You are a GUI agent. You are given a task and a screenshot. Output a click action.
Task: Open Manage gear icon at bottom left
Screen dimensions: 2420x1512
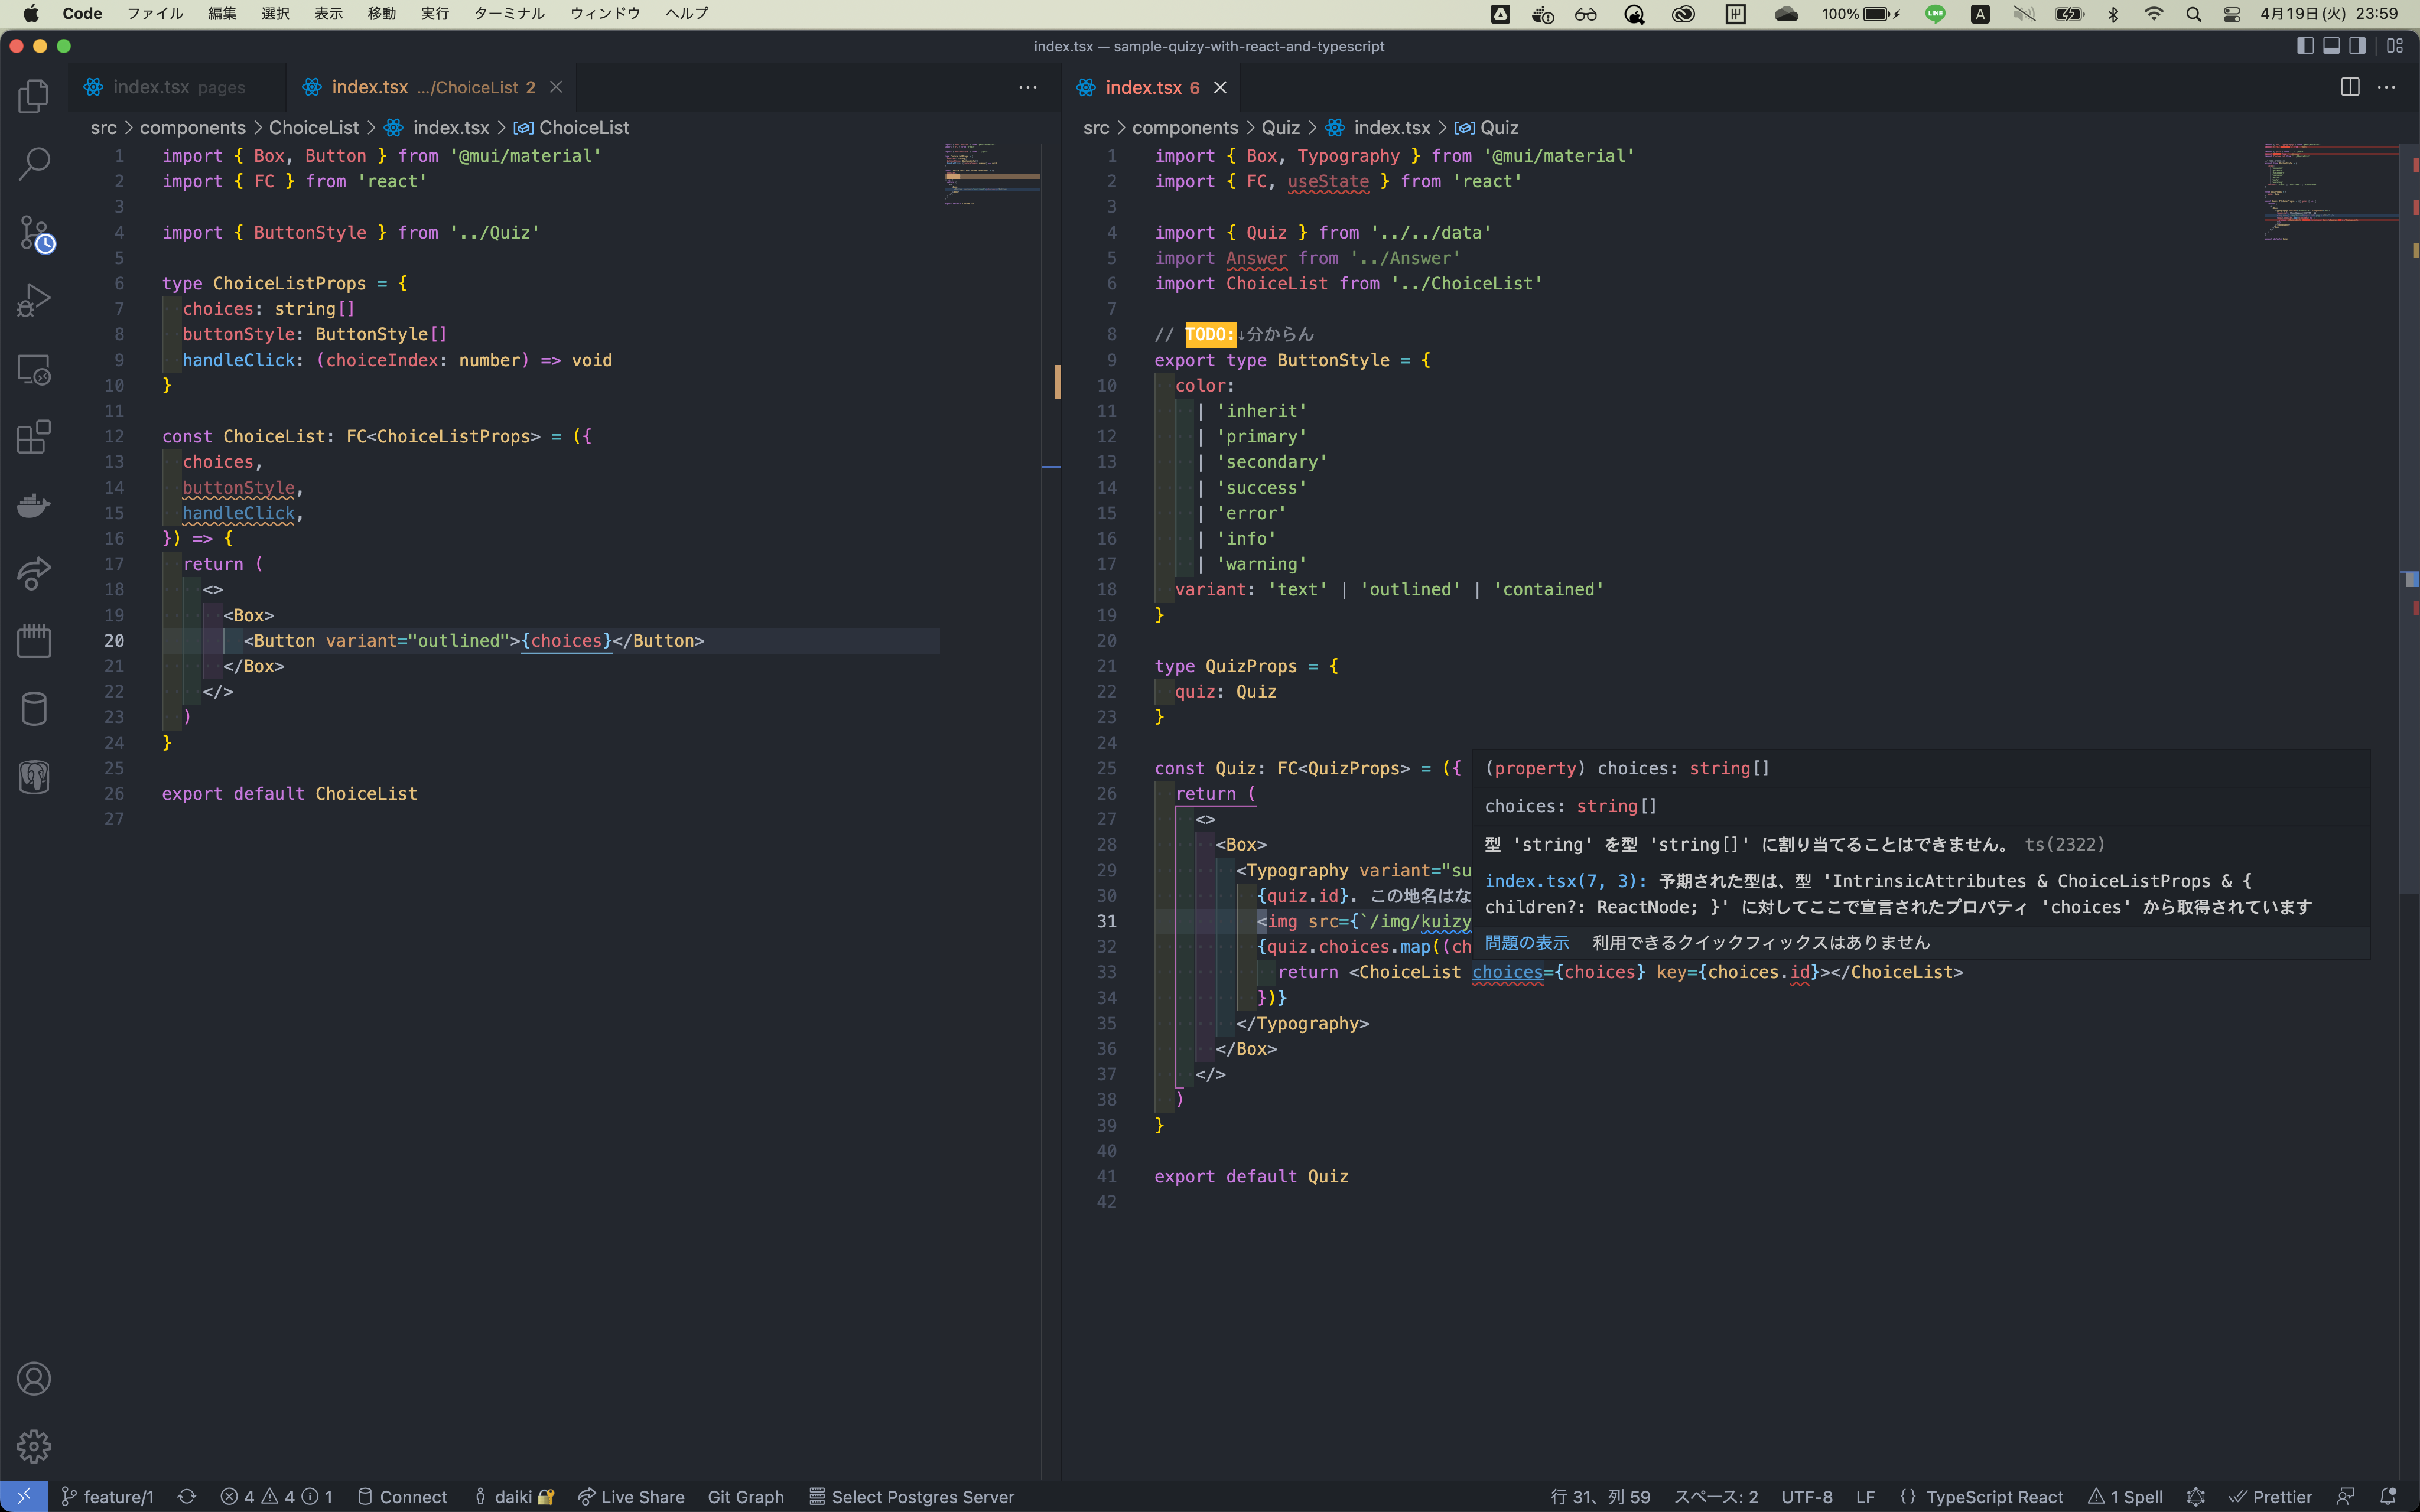click(x=33, y=1446)
